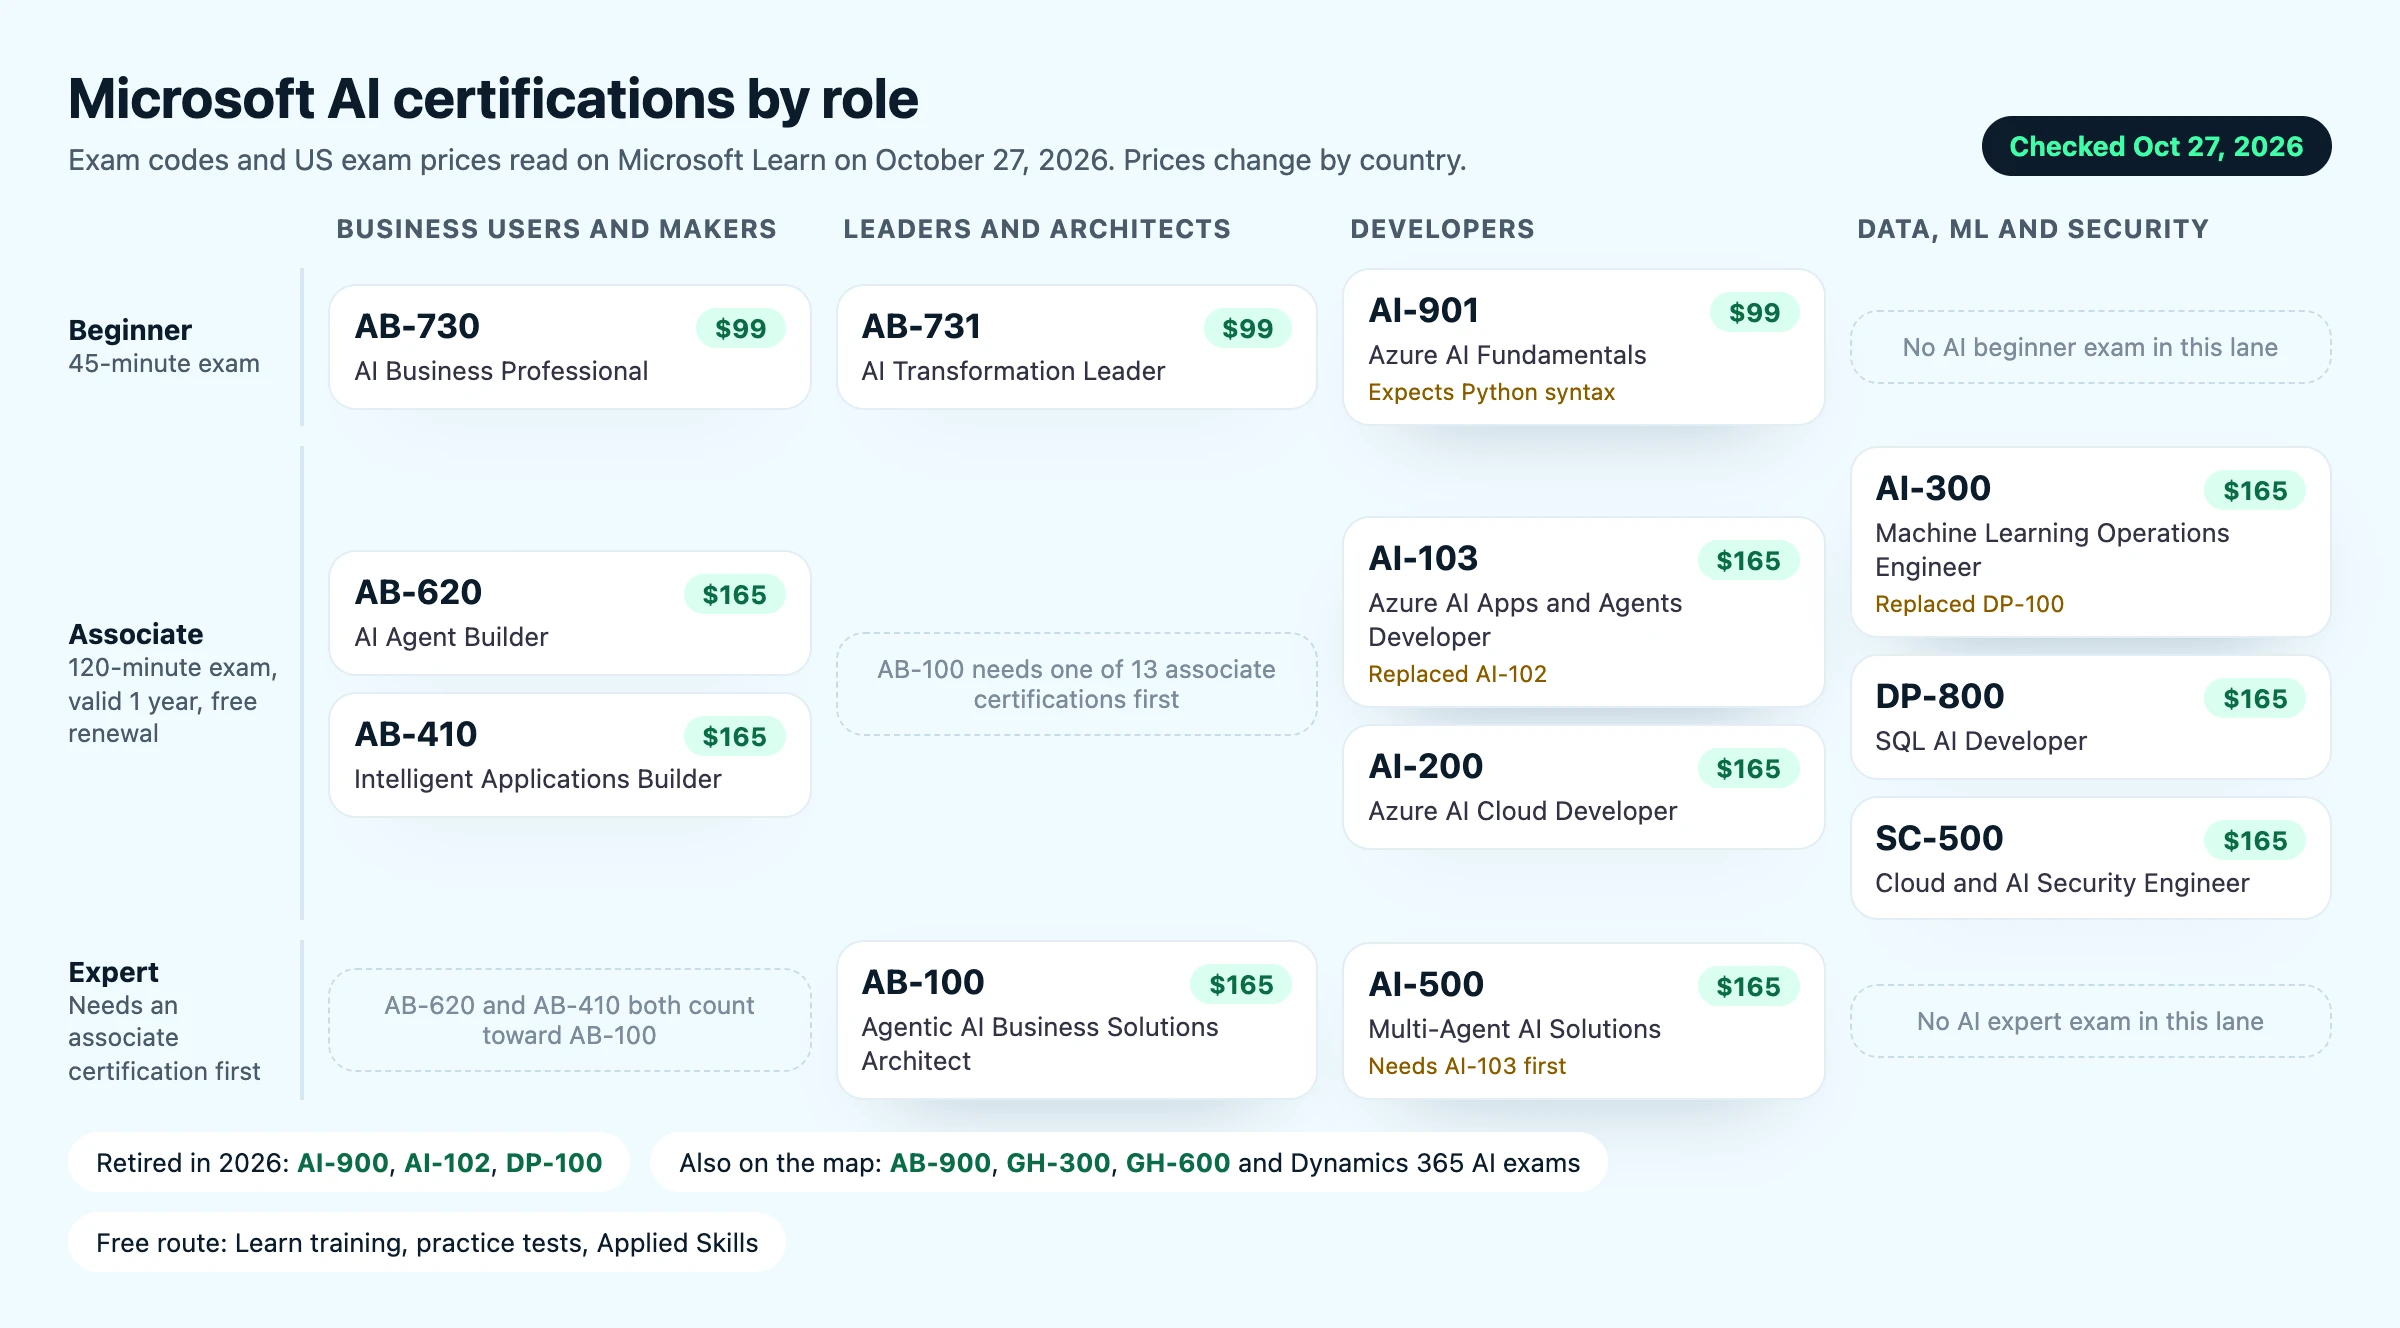Click the $99 price badge on AB-730
The height and width of the screenshot is (1328, 2400).
(x=741, y=328)
